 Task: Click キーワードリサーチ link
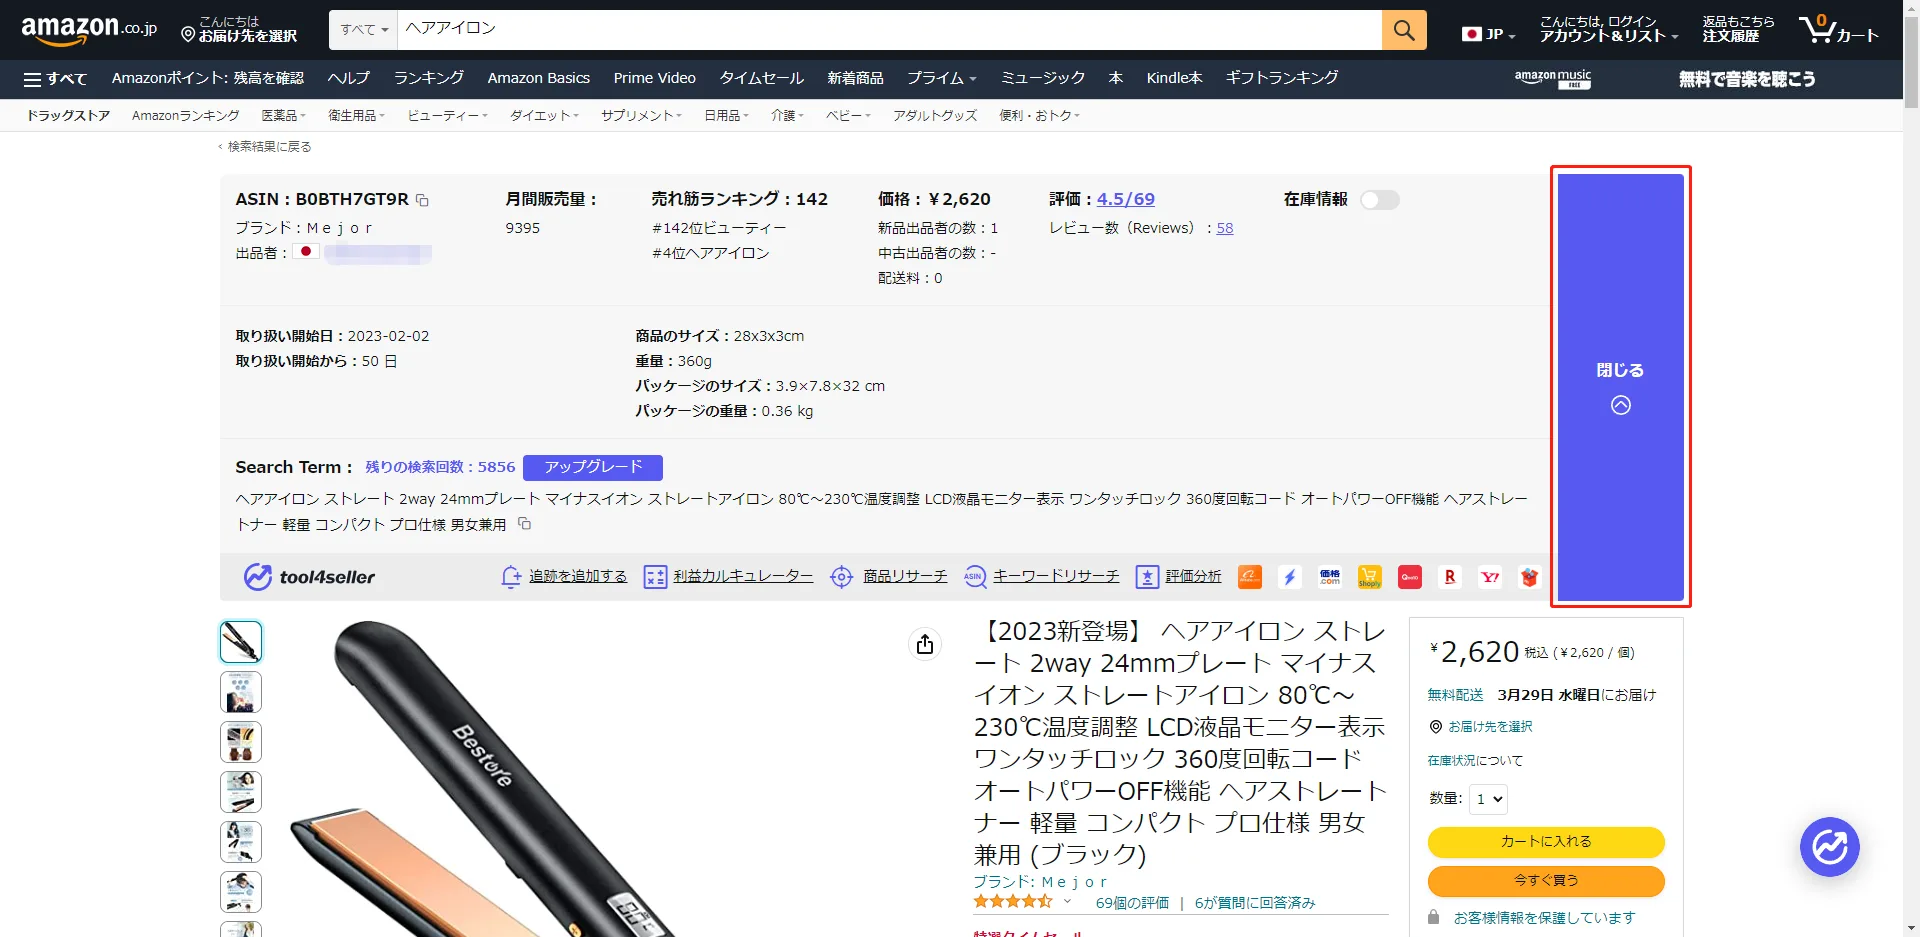1056,577
